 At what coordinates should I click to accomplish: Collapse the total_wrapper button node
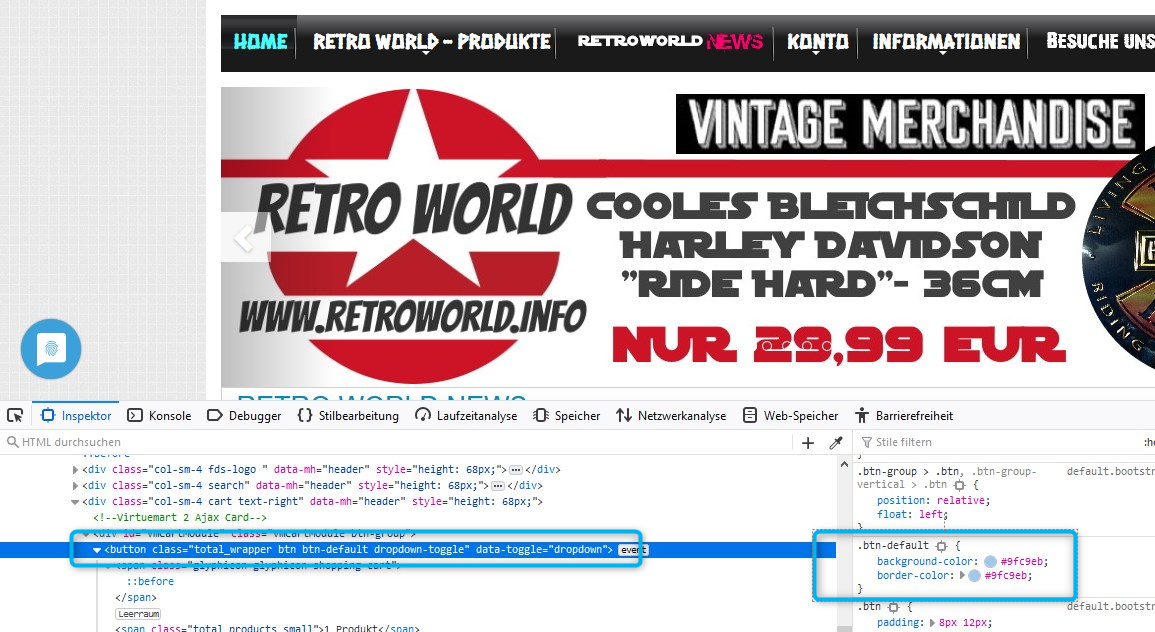point(97,550)
